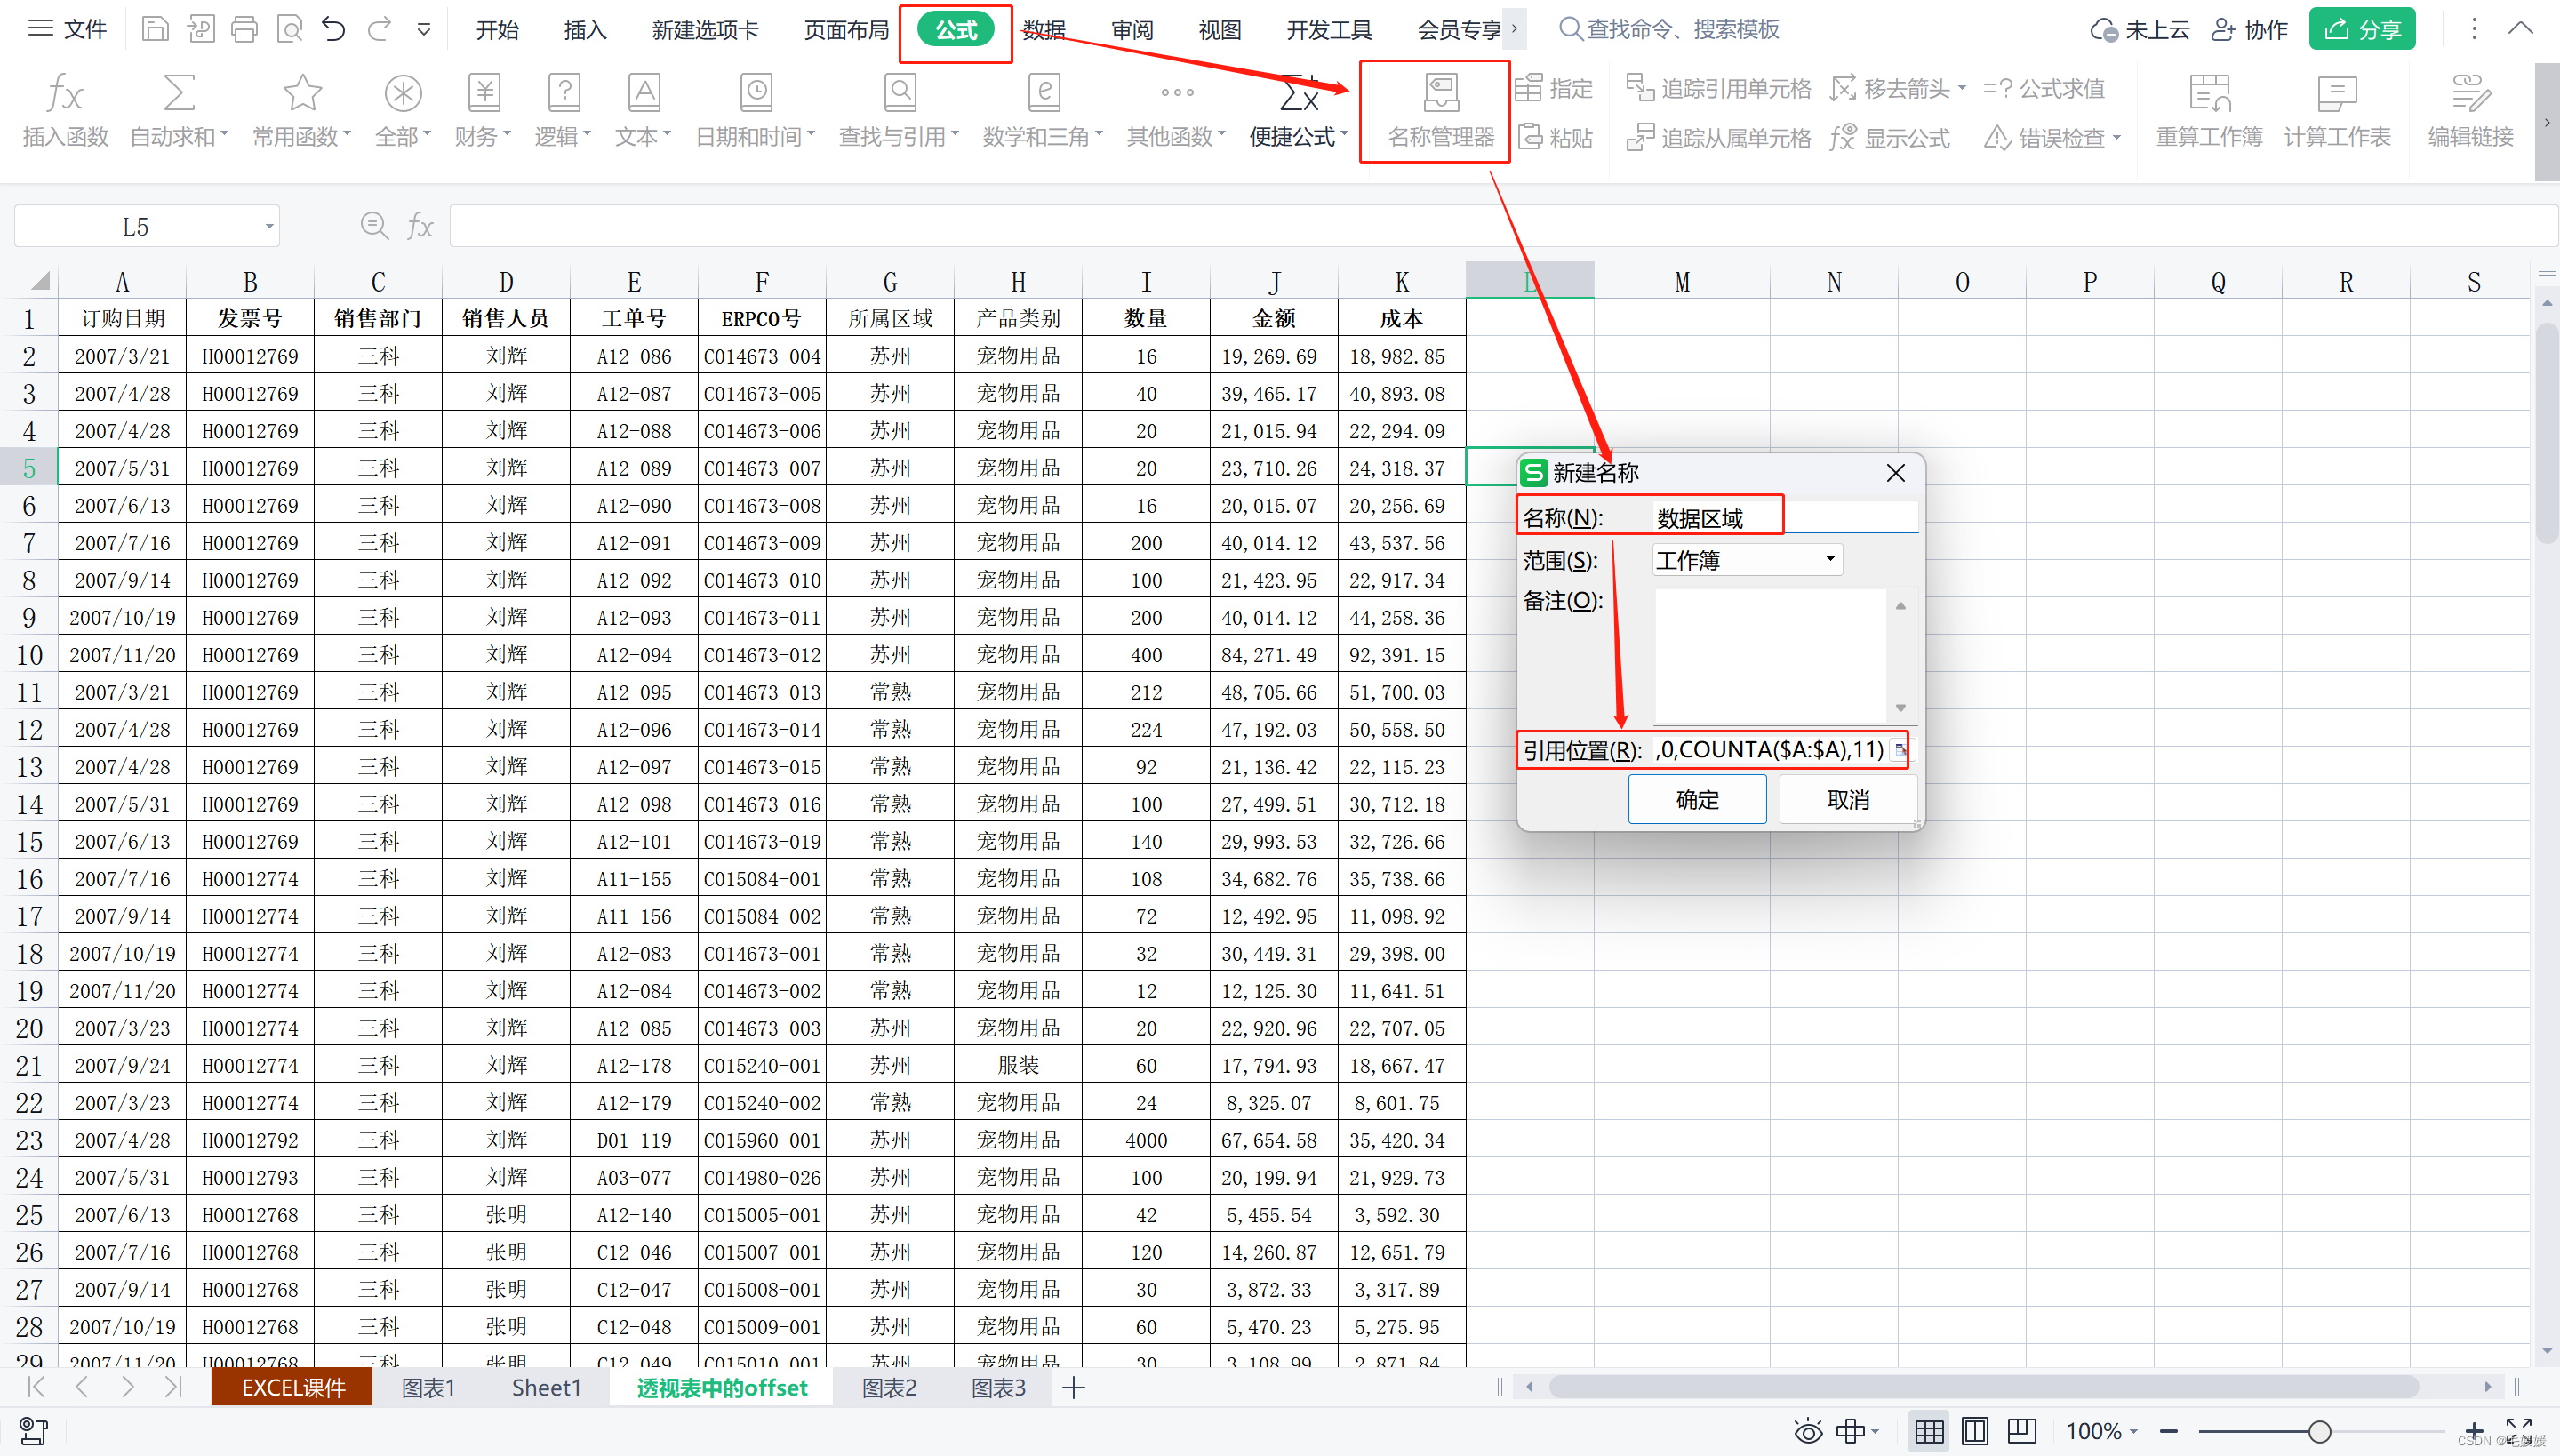Open the All functions (全部) icon
The height and width of the screenshot is (1456, 2560).
click(403, 111)
